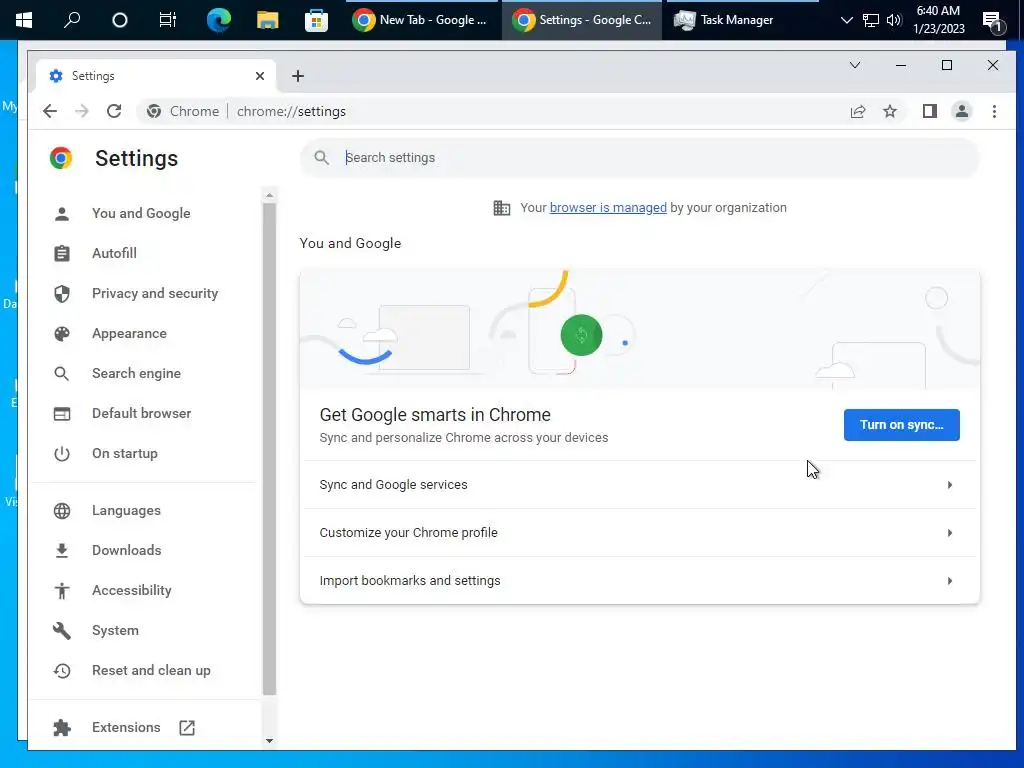Viewport: 1024px width, 768px height.
Task: Open Chrome's three-dot menu
Action: (x=994, y=112)
